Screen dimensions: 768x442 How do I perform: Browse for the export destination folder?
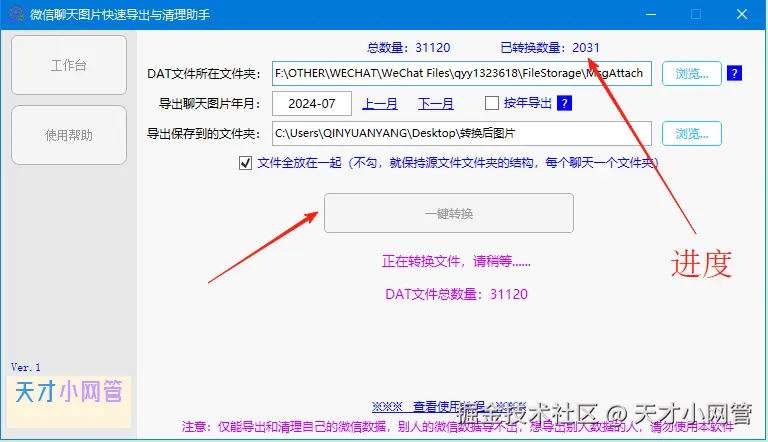(x=692, y=133)
